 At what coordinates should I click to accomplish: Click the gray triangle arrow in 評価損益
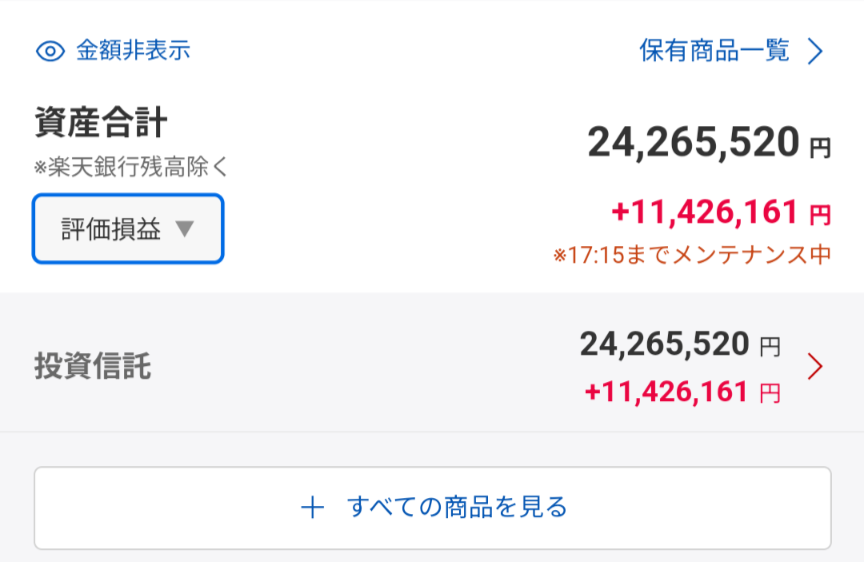[x=183, y=229]
